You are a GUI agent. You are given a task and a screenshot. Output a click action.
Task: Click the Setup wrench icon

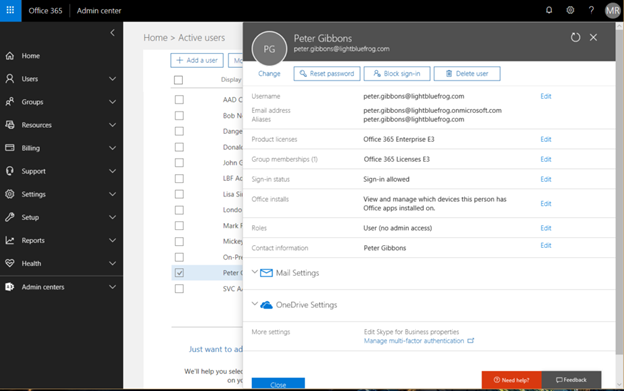10,217
